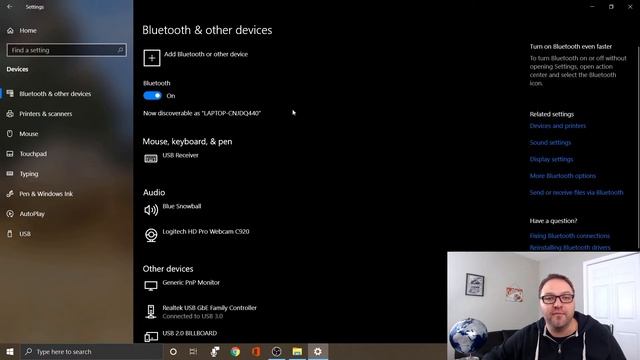The image size is (640, 360).
Task: Open the Mouse settings page
Action: click(x=29, y=134)
